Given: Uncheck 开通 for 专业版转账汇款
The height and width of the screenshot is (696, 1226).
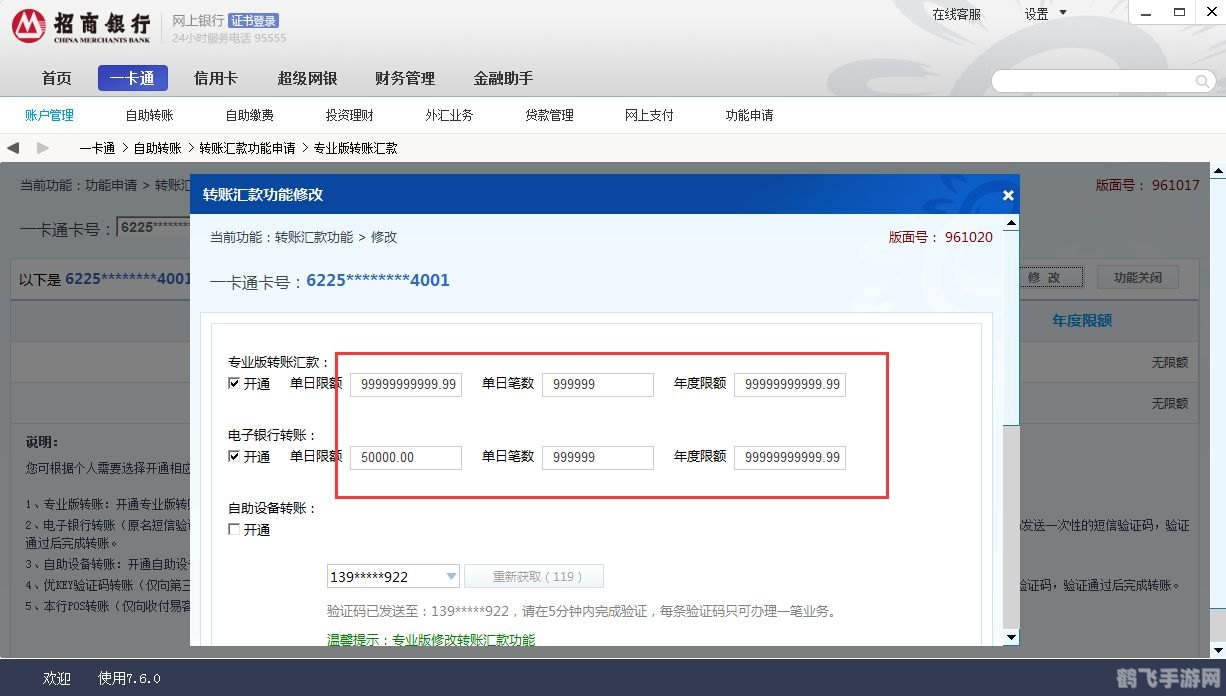Looking at the screenshot, I should (233, 383).
